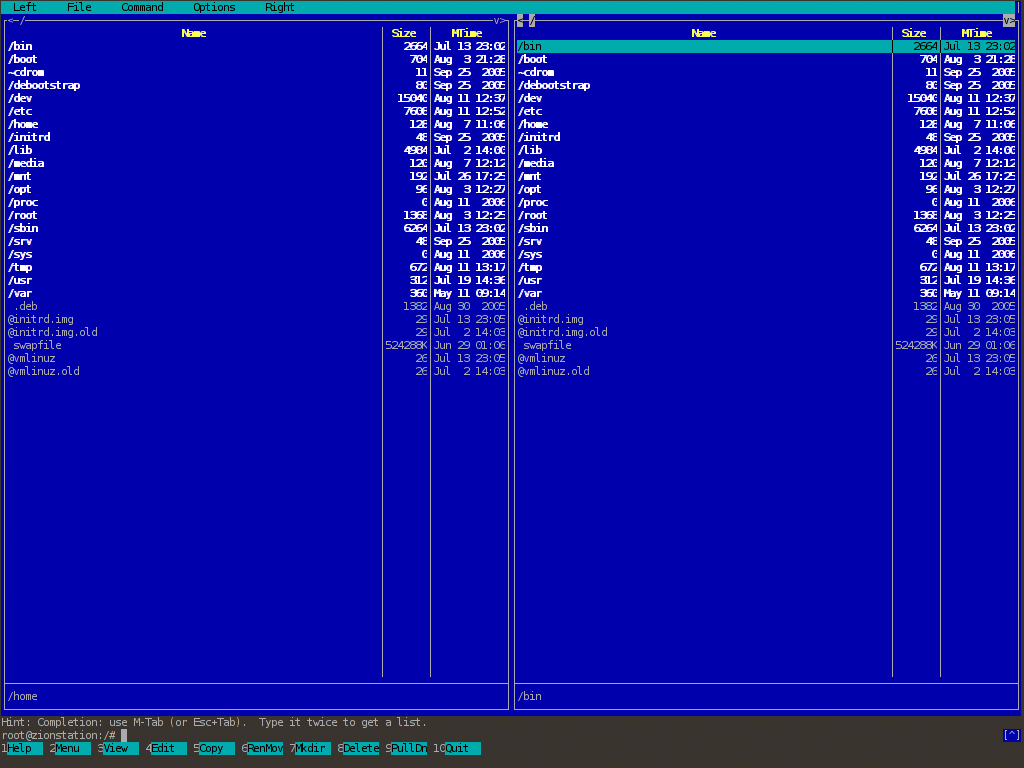Select swapfile in the right panel

click(547, 345)
